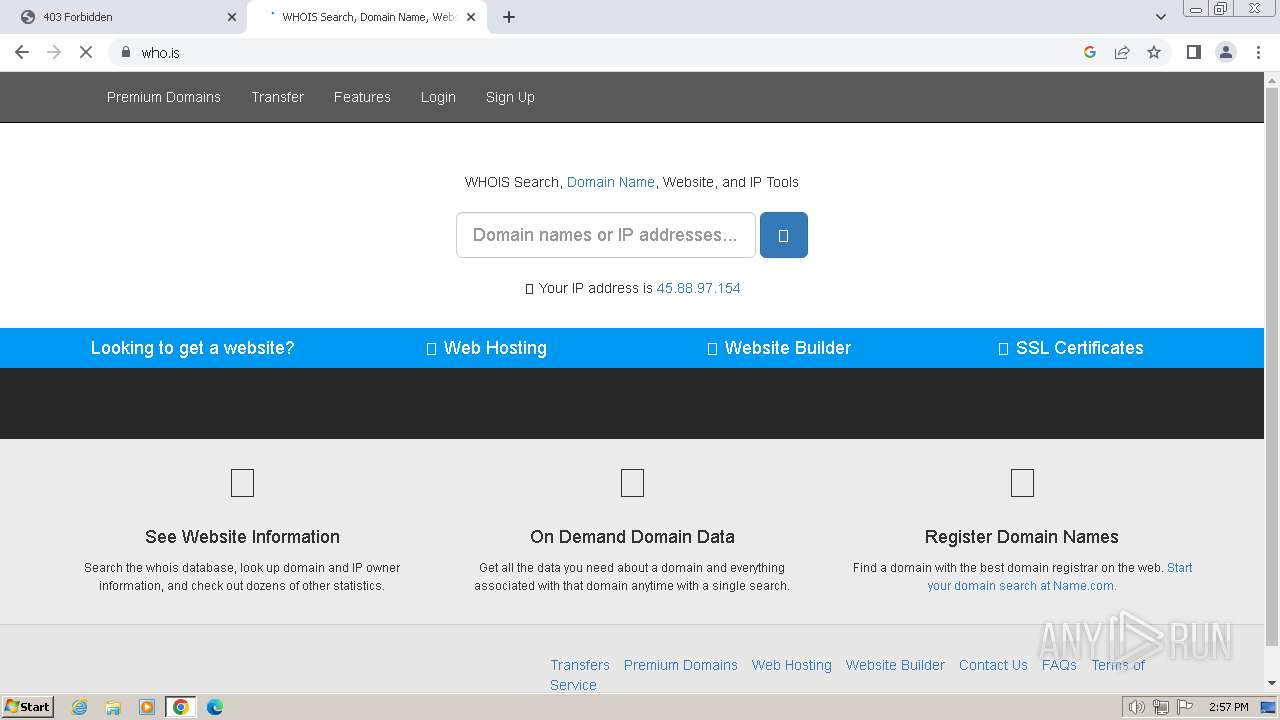Follow the Domain Name link

tap(611, 182)
